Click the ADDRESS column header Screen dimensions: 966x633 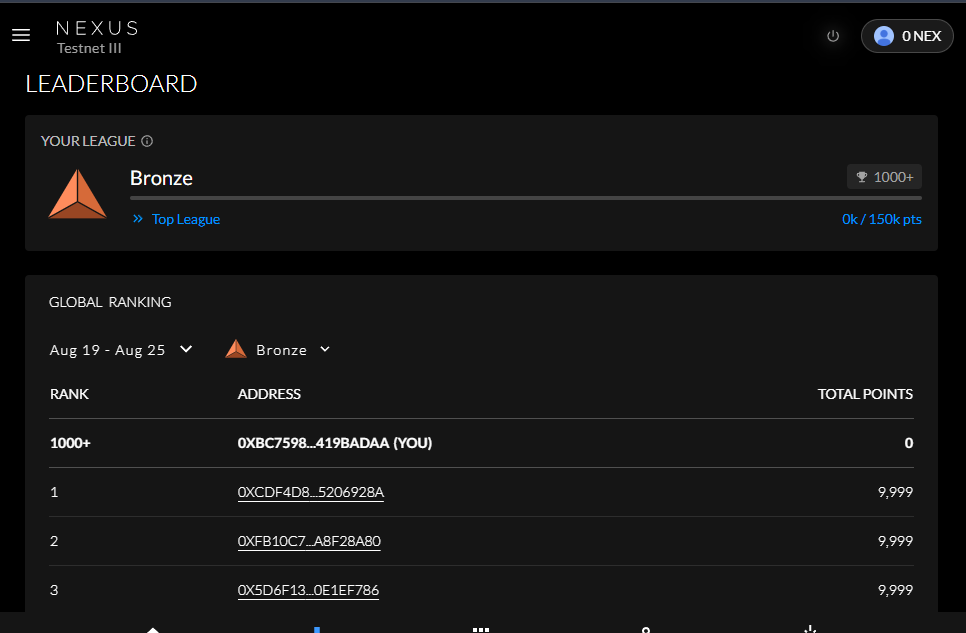(x=269, y=394)
